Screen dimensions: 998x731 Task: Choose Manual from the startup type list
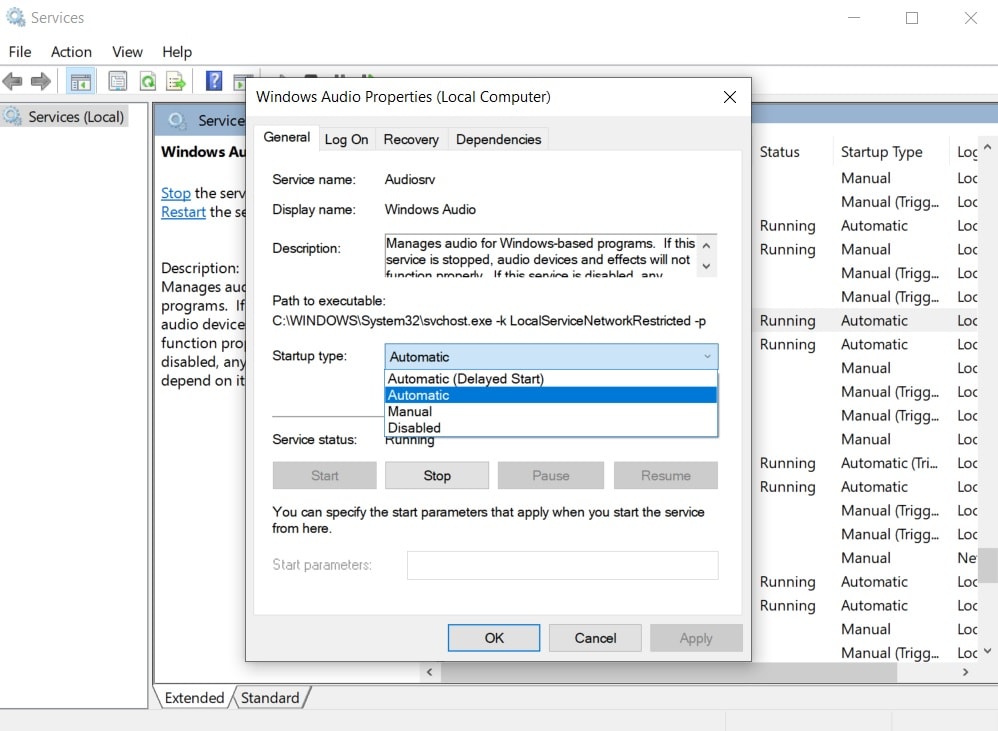(551, 412)
